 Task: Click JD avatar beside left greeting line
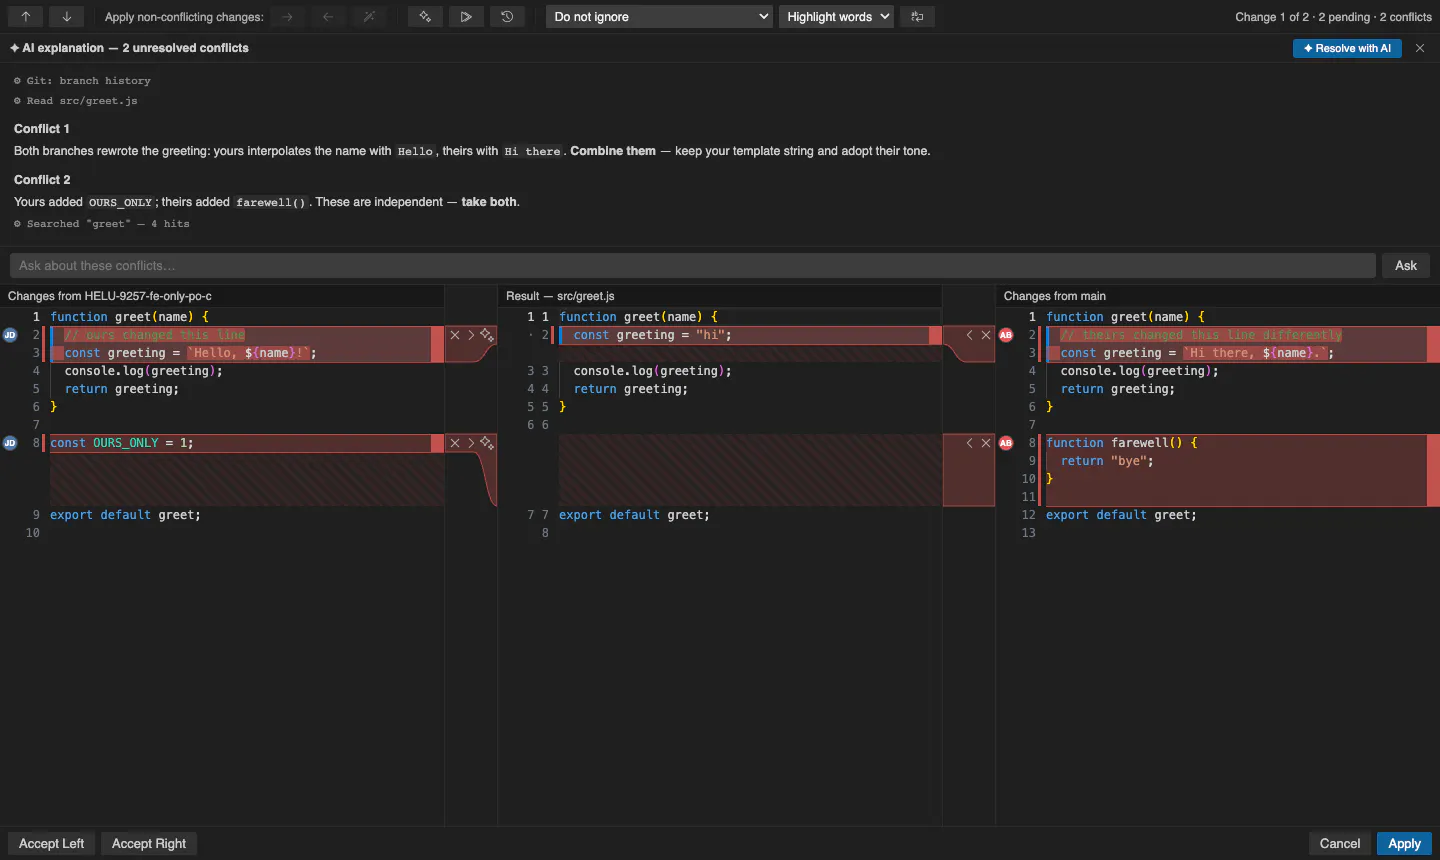(10, 335)
